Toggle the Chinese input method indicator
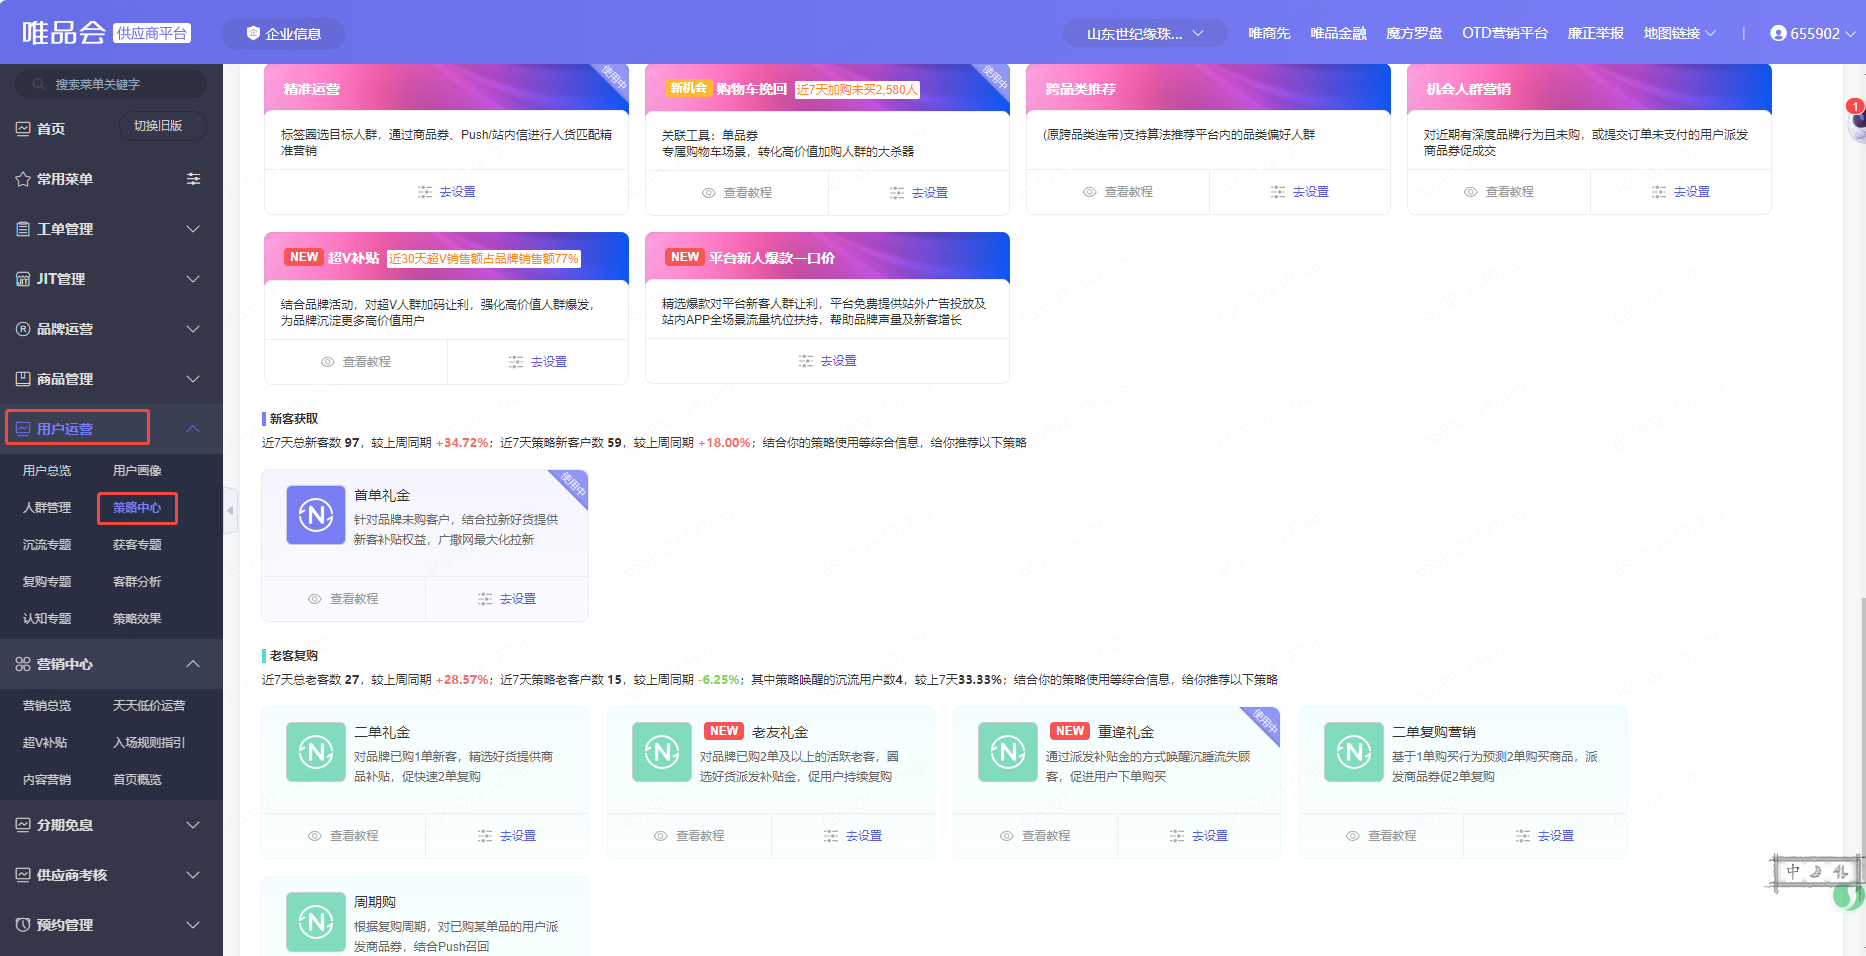The image size is (1866, 956). tap(1792, 872)
